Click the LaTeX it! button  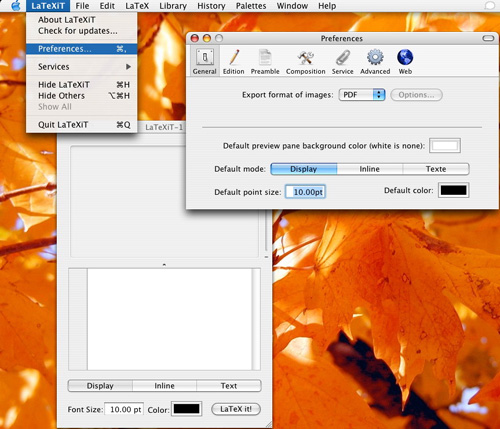[236, 409]
